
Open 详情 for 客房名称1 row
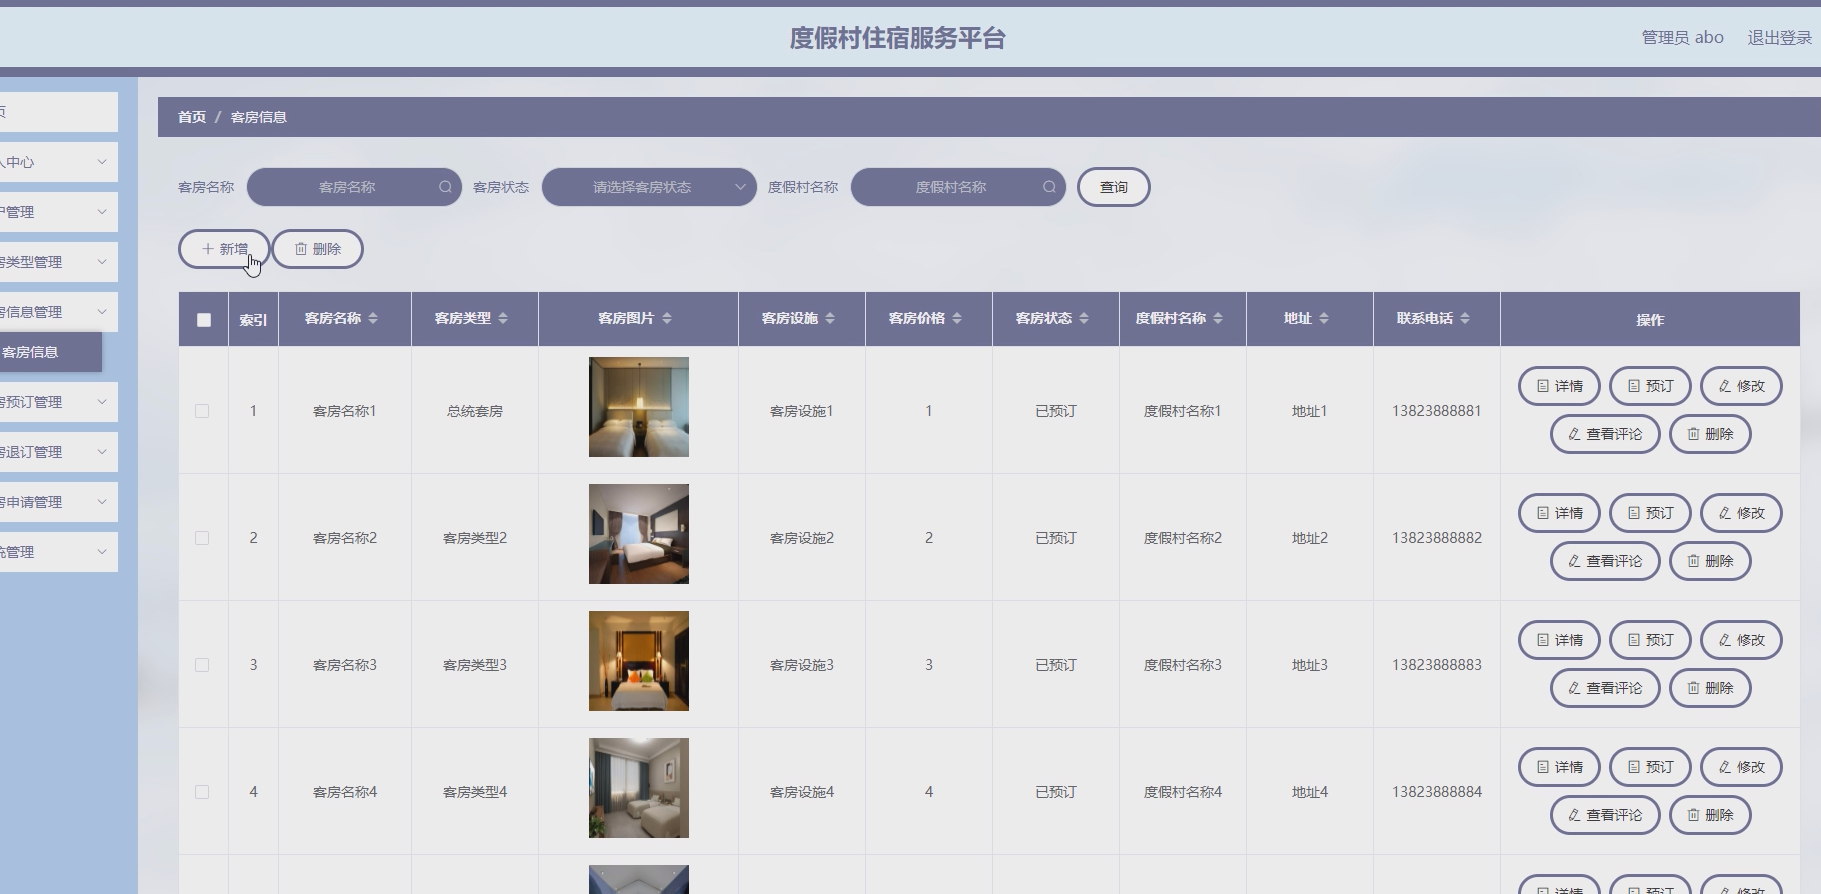[1559, 386]
